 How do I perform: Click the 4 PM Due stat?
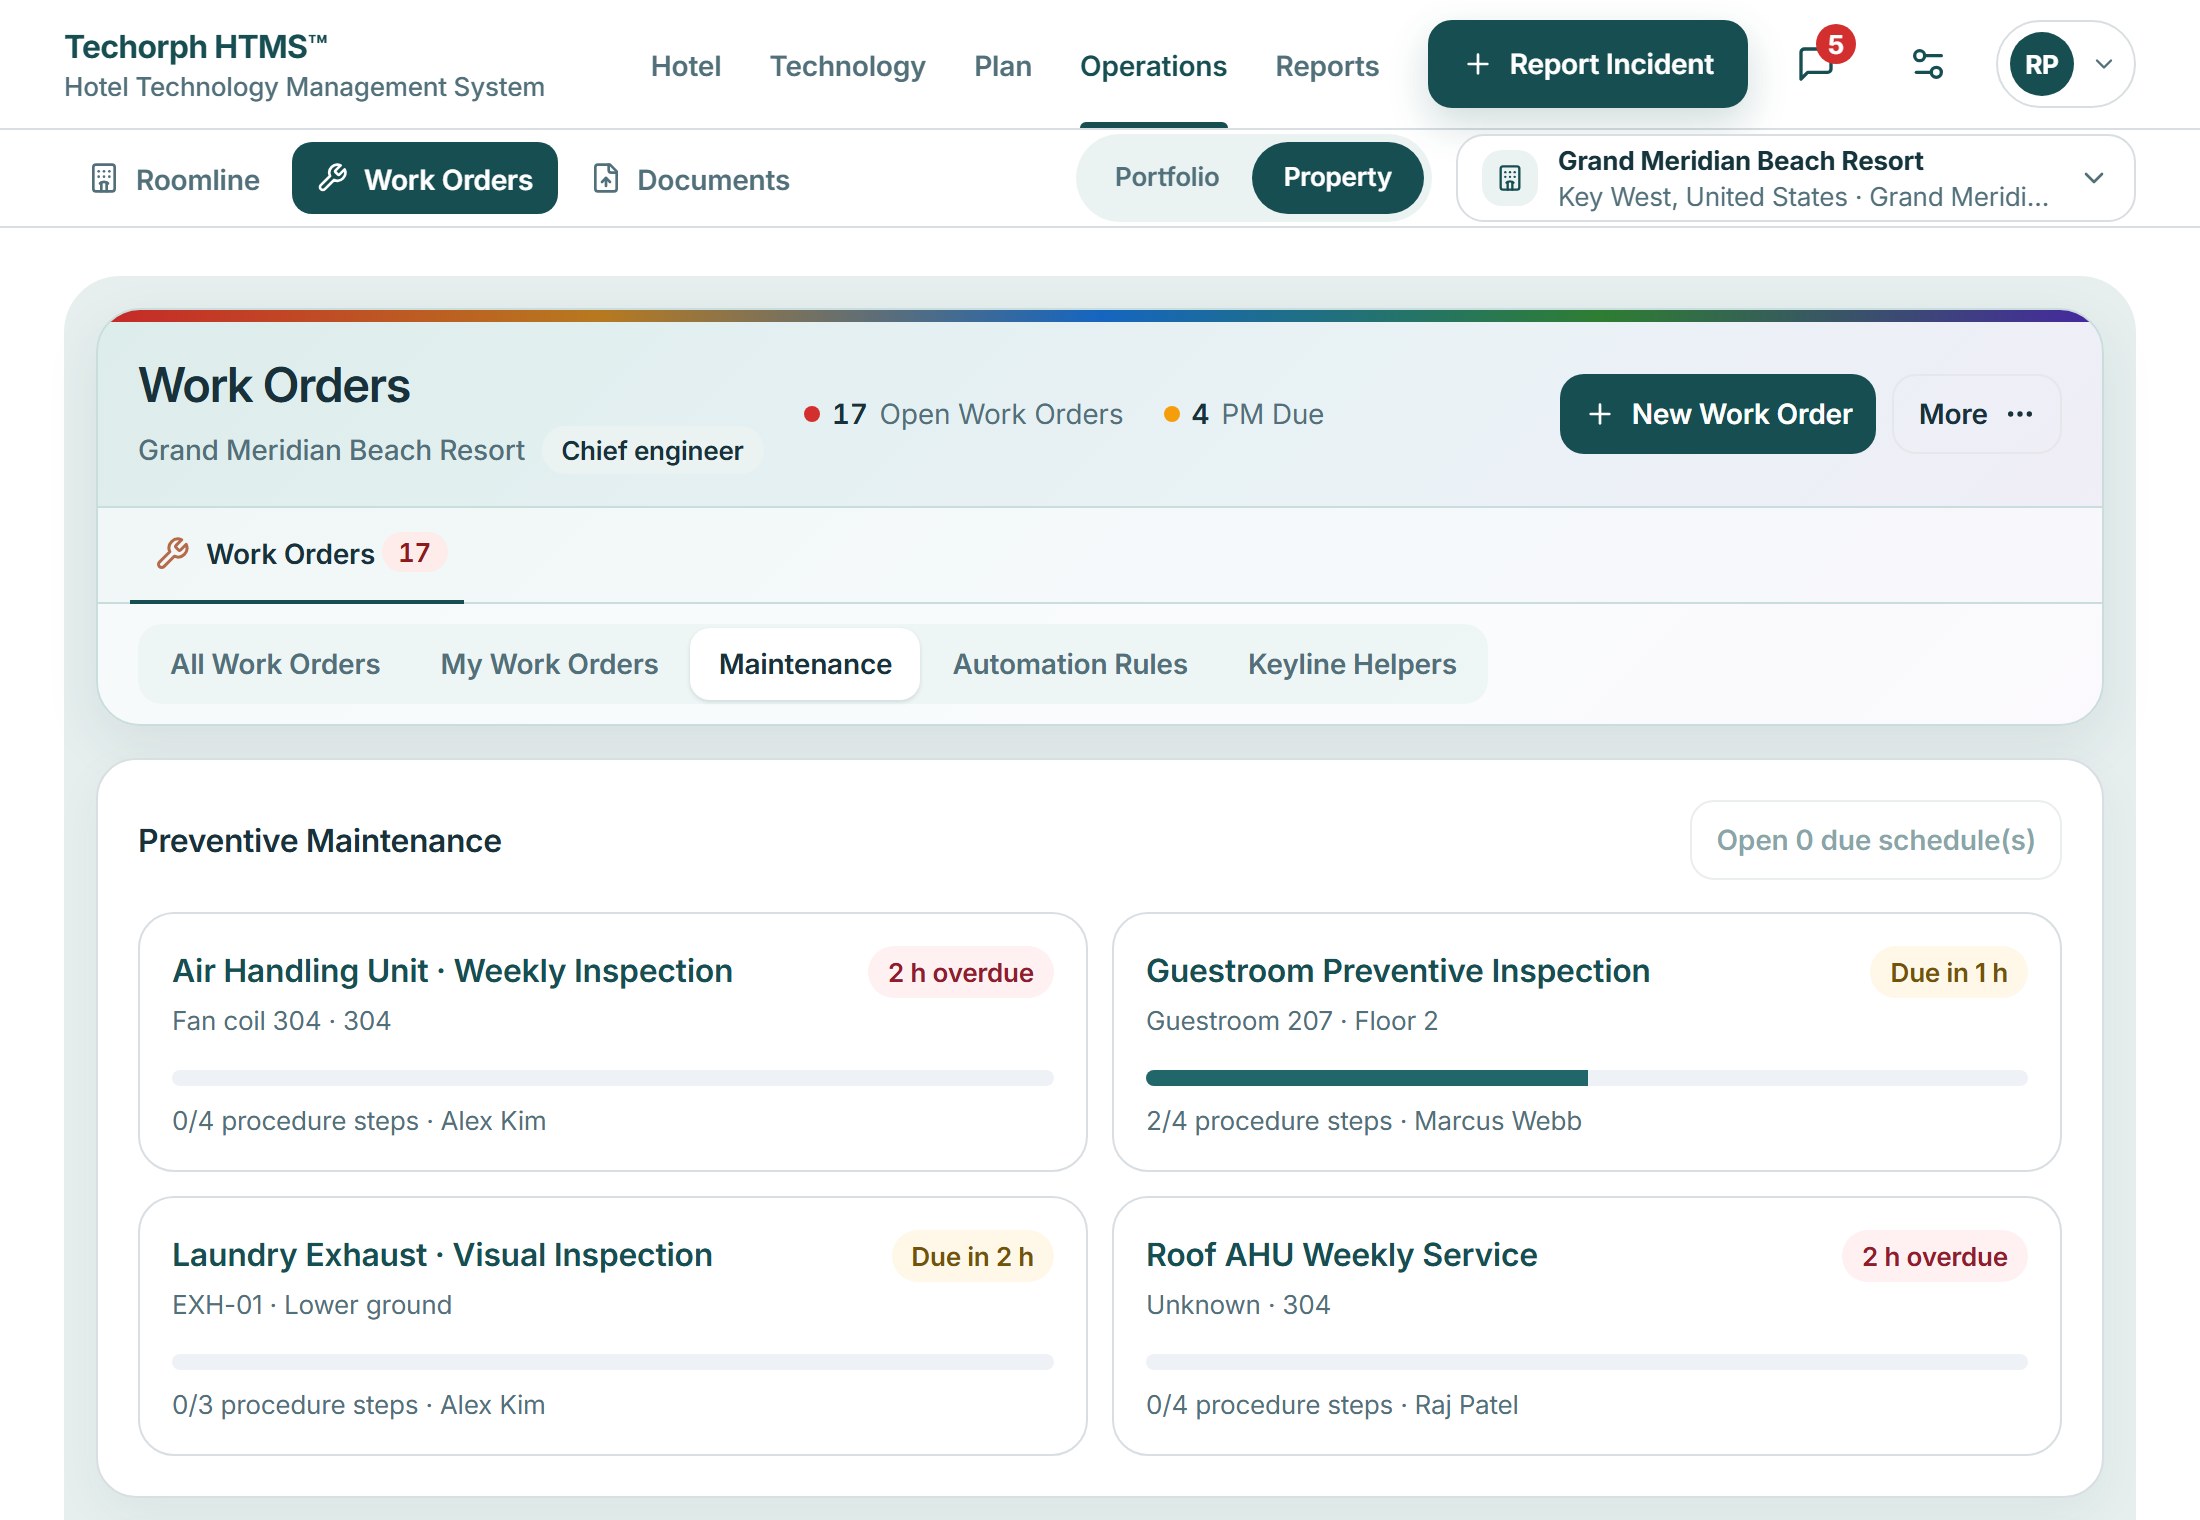pyautogui.click(x=1244, y=414)
